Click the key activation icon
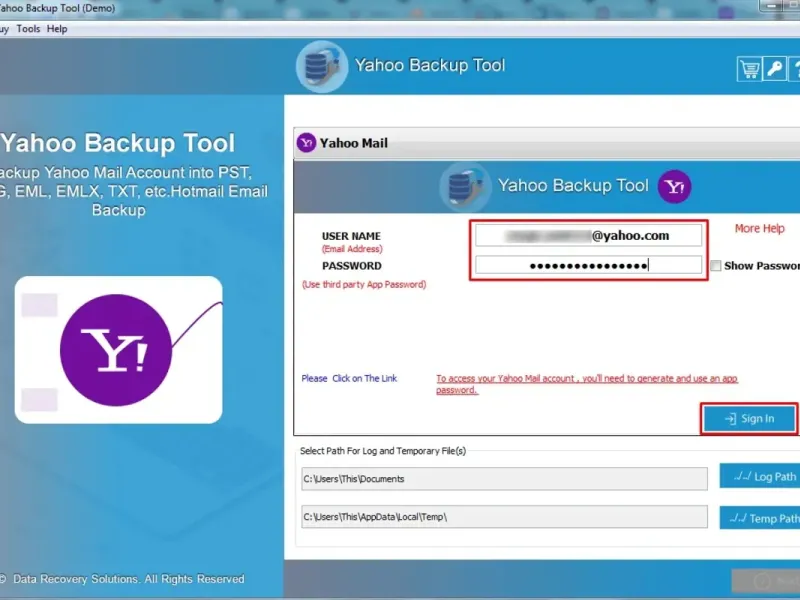This screenshot has height=600, width=800. coord(774,68)
